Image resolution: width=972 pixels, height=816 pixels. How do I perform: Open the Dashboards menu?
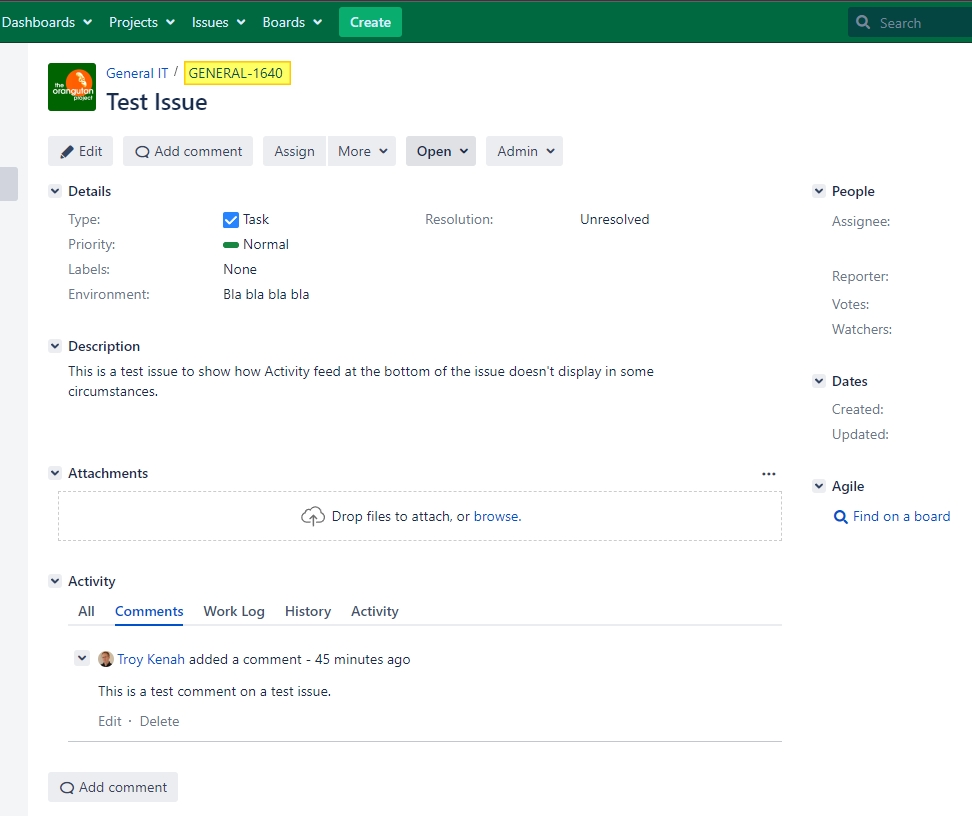(x=46, y=22)
